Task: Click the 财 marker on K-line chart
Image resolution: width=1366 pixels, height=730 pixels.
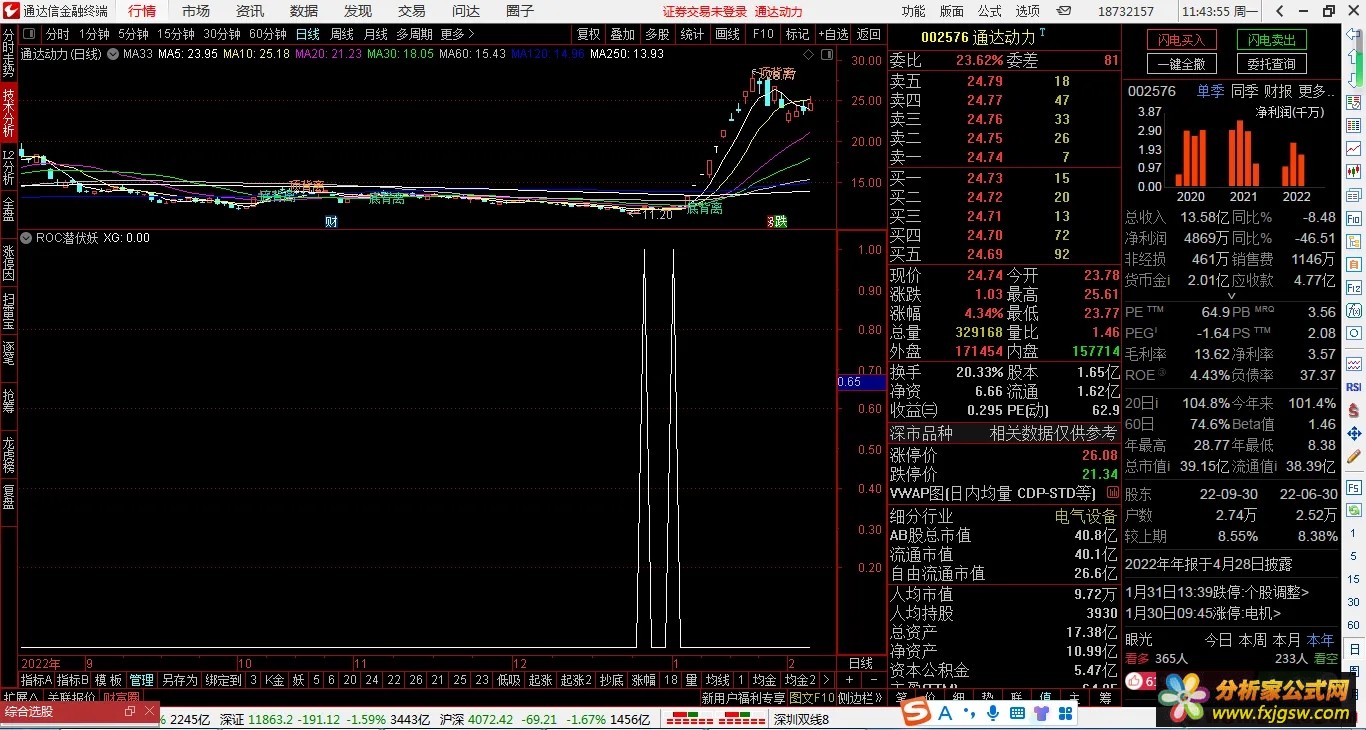Action: 331,221
